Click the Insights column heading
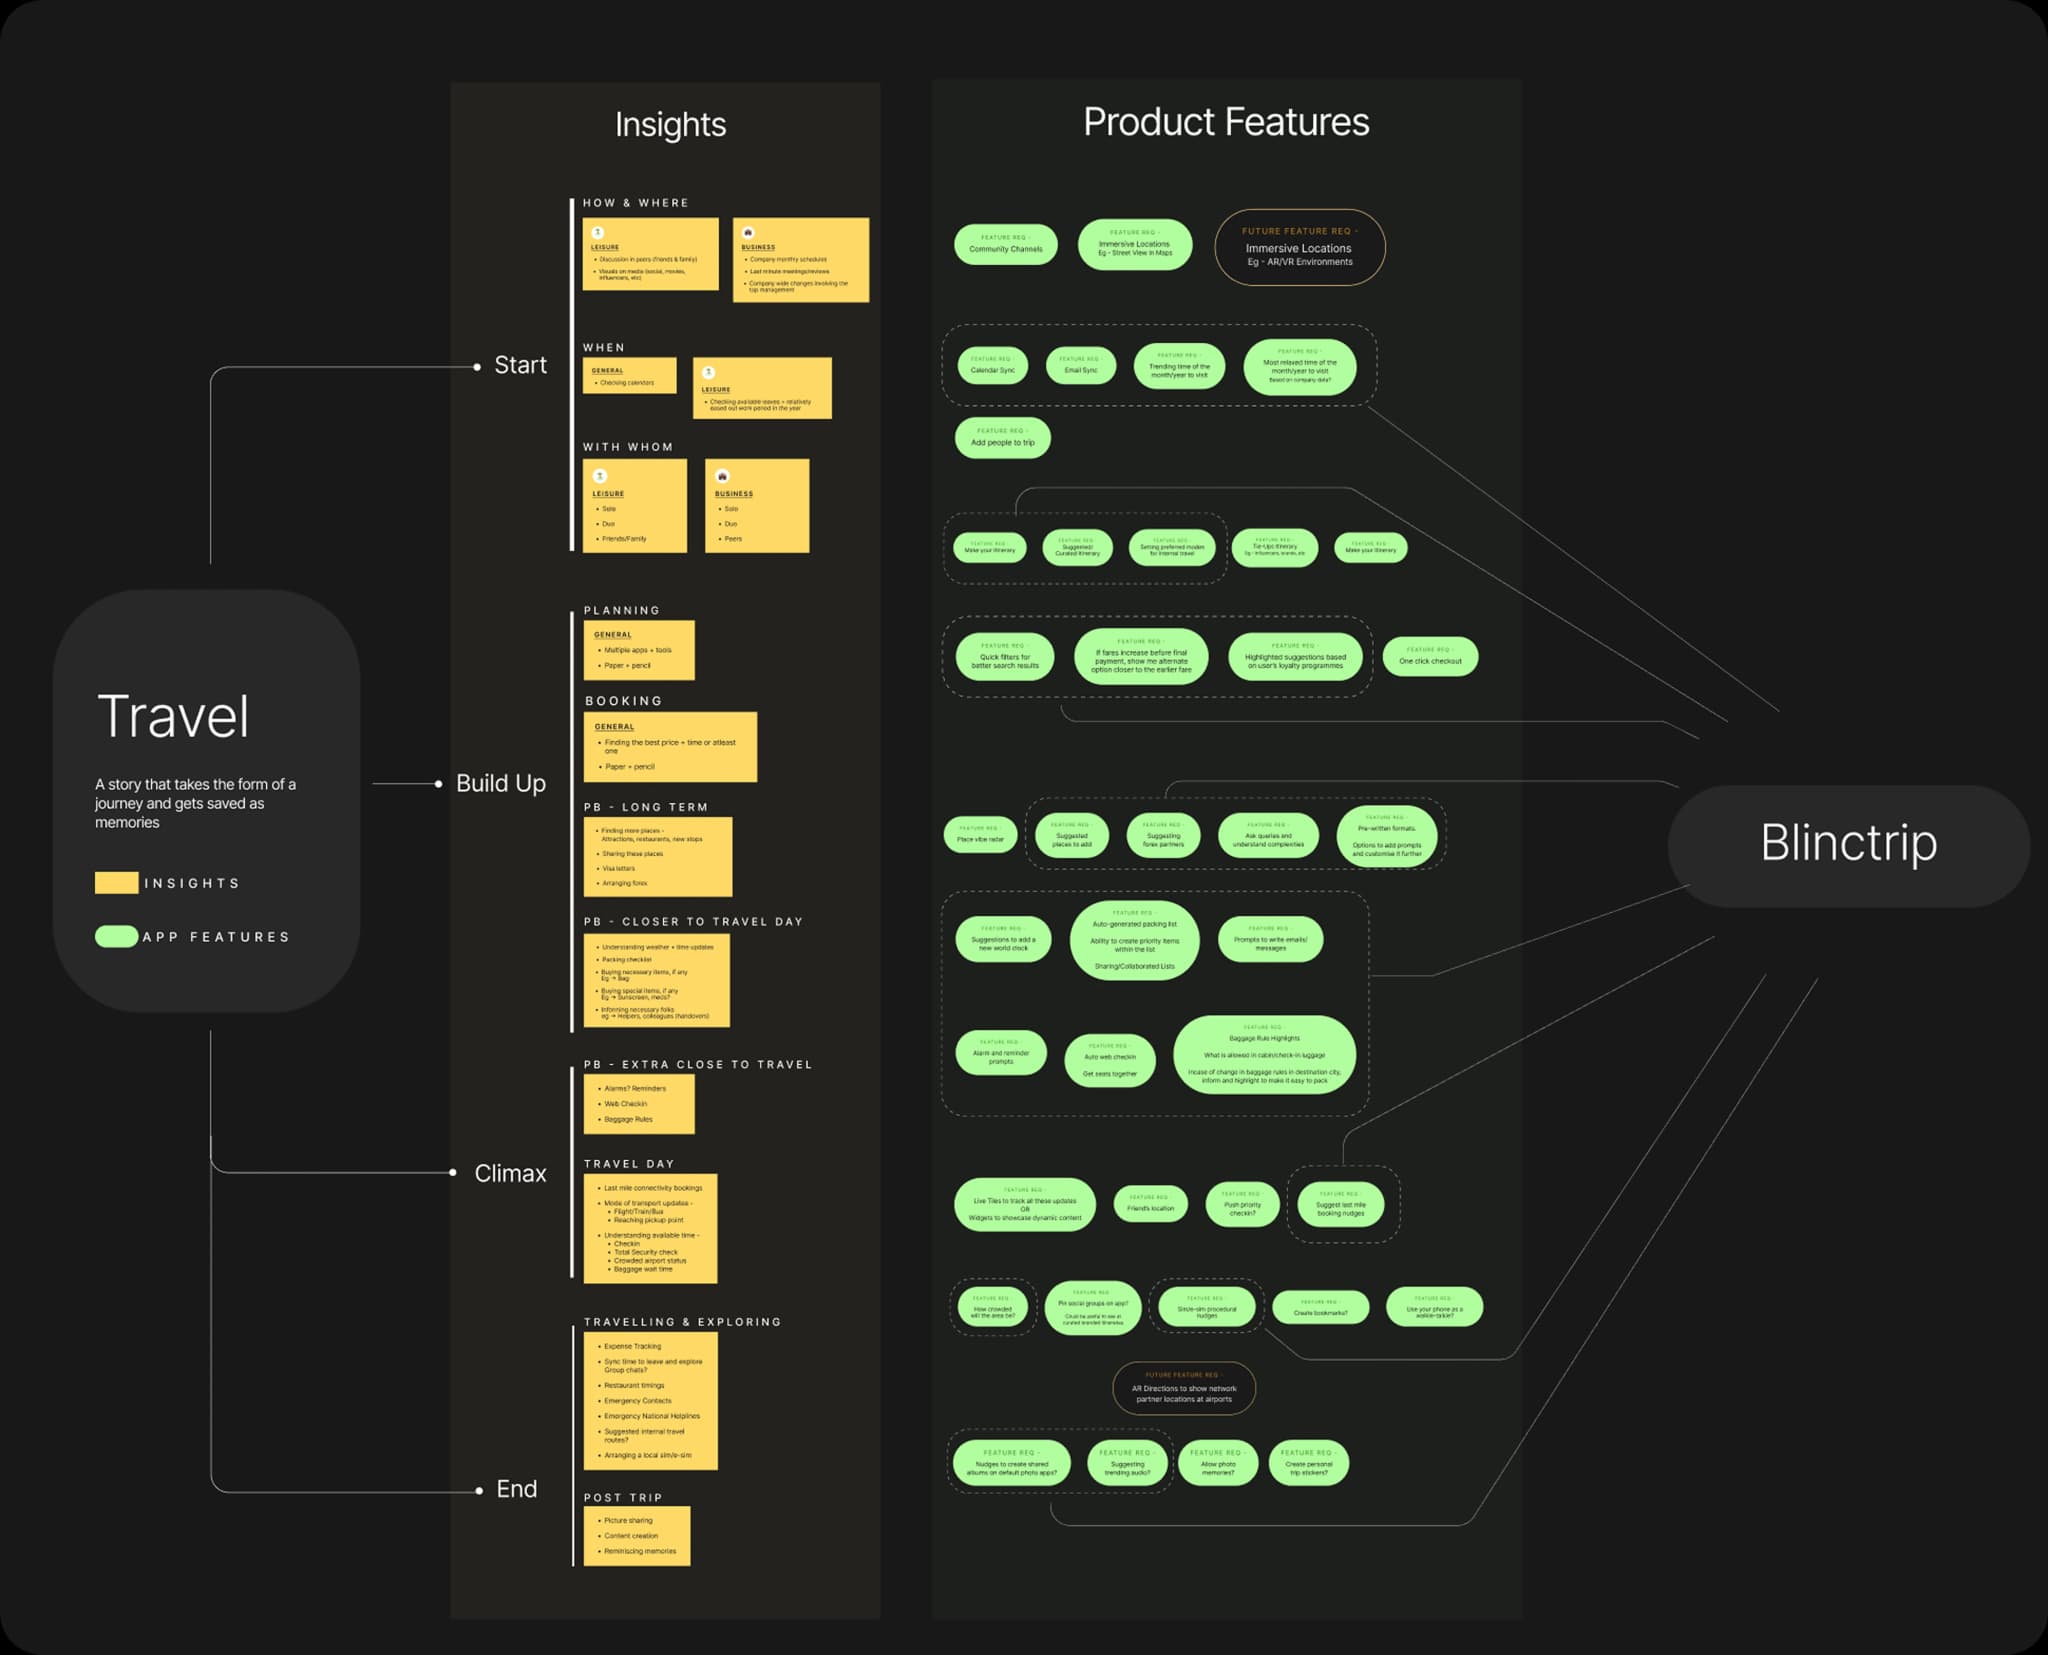The height and width of the screenshot is (1655, 2048). 670,125
